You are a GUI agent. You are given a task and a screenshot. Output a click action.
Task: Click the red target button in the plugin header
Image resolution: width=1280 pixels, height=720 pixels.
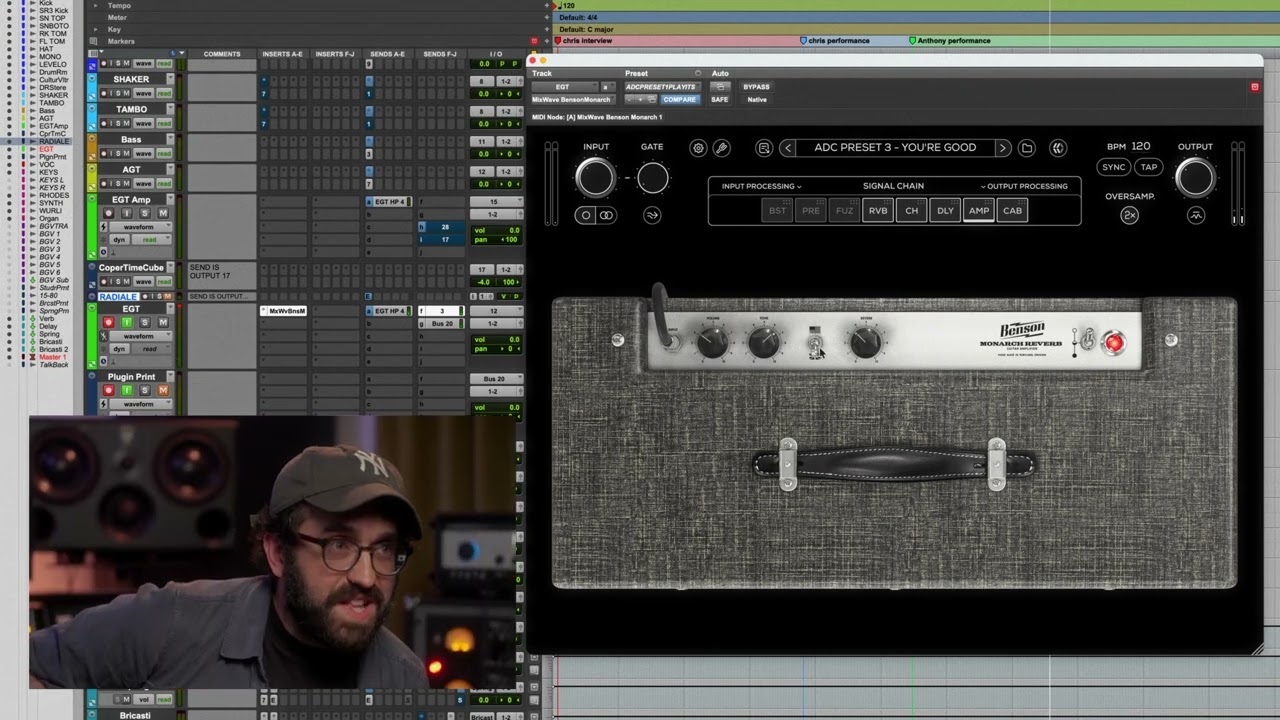click(1254, 87)
